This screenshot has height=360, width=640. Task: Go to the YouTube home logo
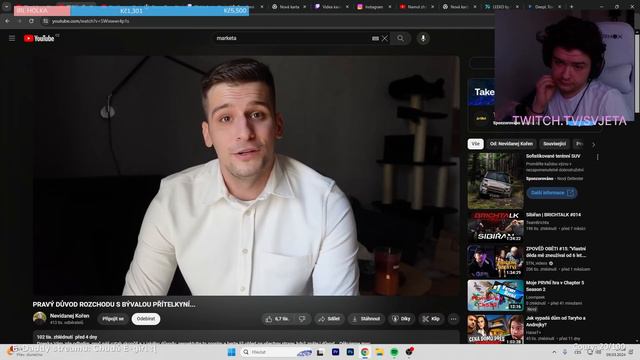point(39,38)
